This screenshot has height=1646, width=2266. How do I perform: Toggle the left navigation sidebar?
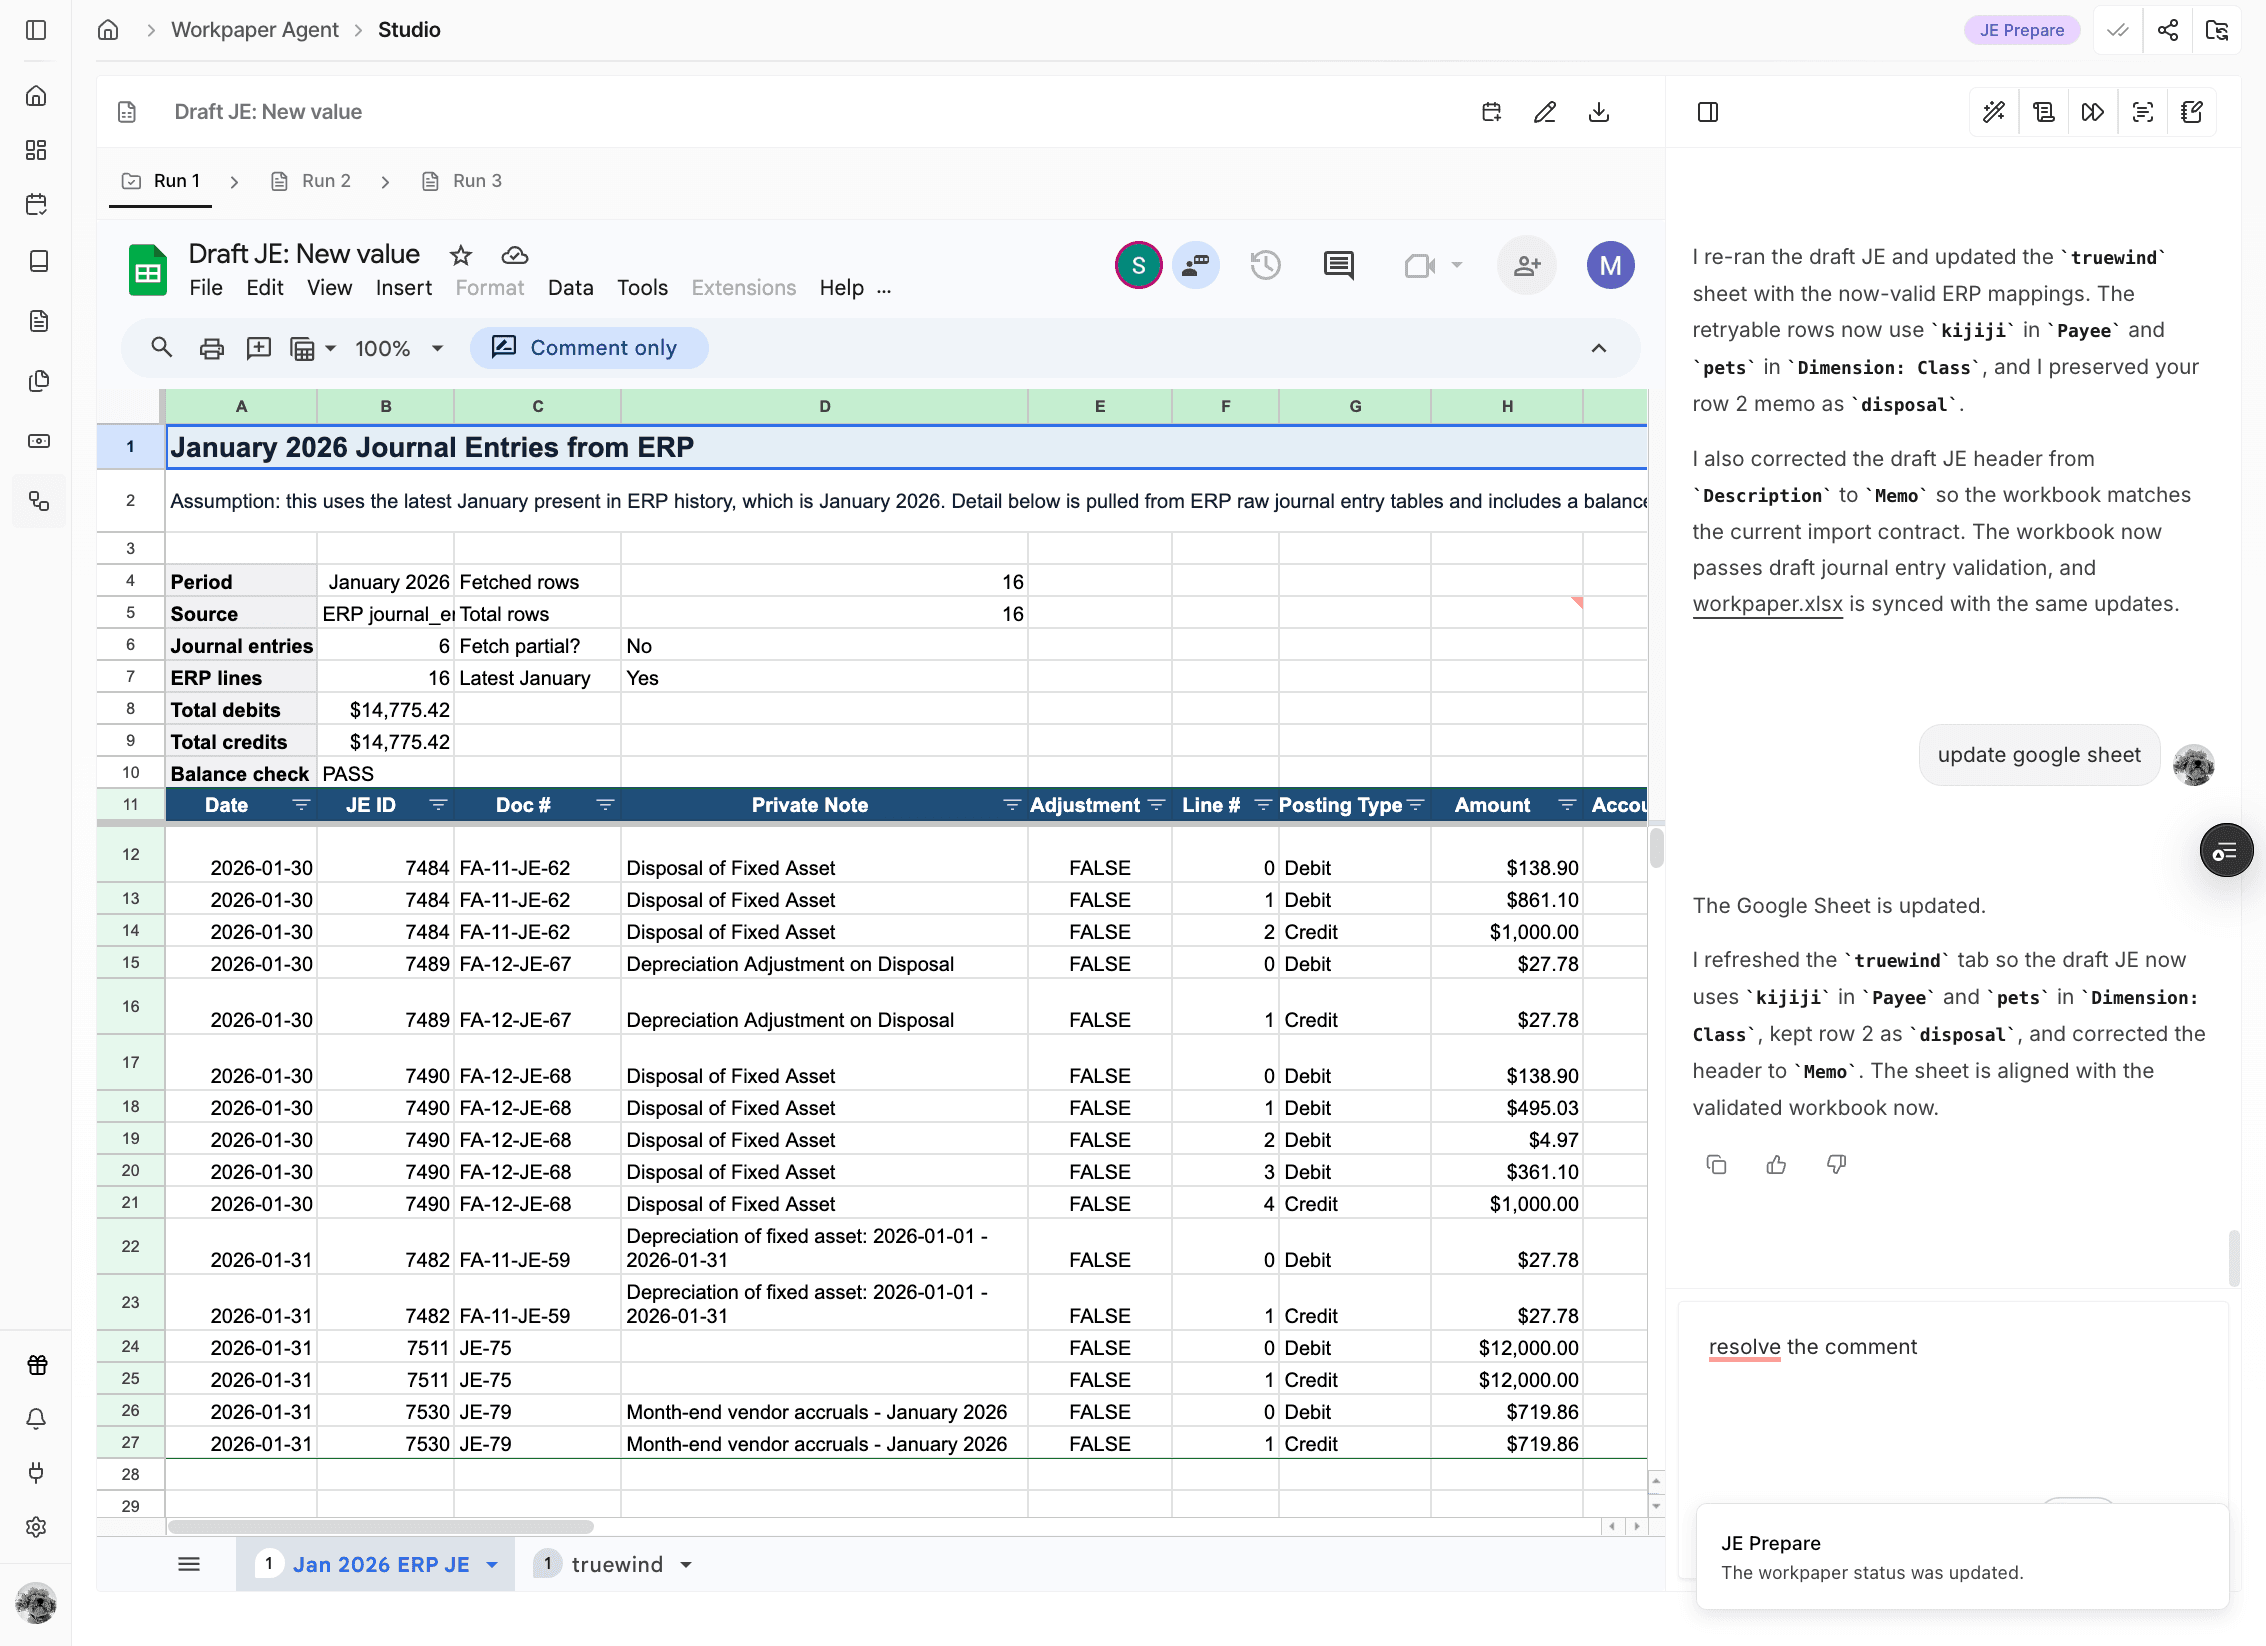click(x=36, y=30)
